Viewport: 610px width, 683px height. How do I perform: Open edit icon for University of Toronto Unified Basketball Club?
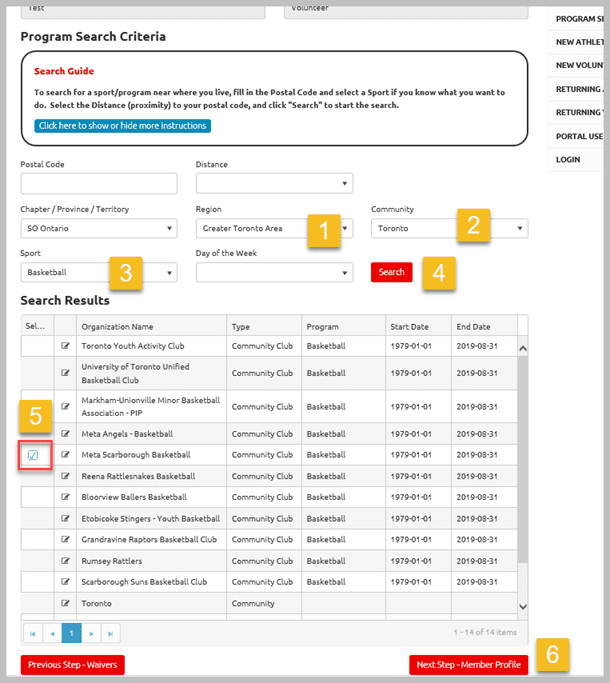click(x=65, y=373)
